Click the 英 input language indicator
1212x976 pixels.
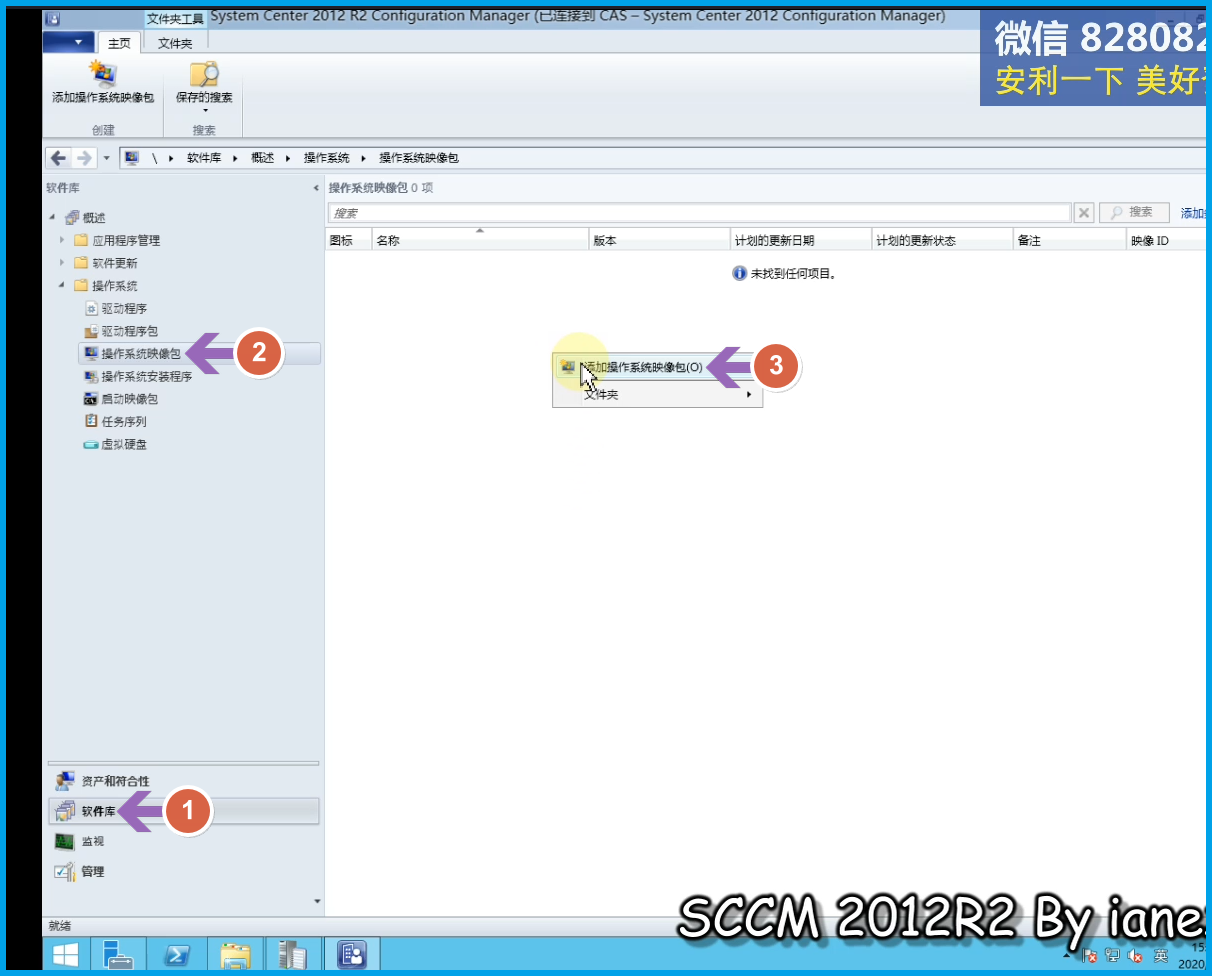(x=1161, y=957)
